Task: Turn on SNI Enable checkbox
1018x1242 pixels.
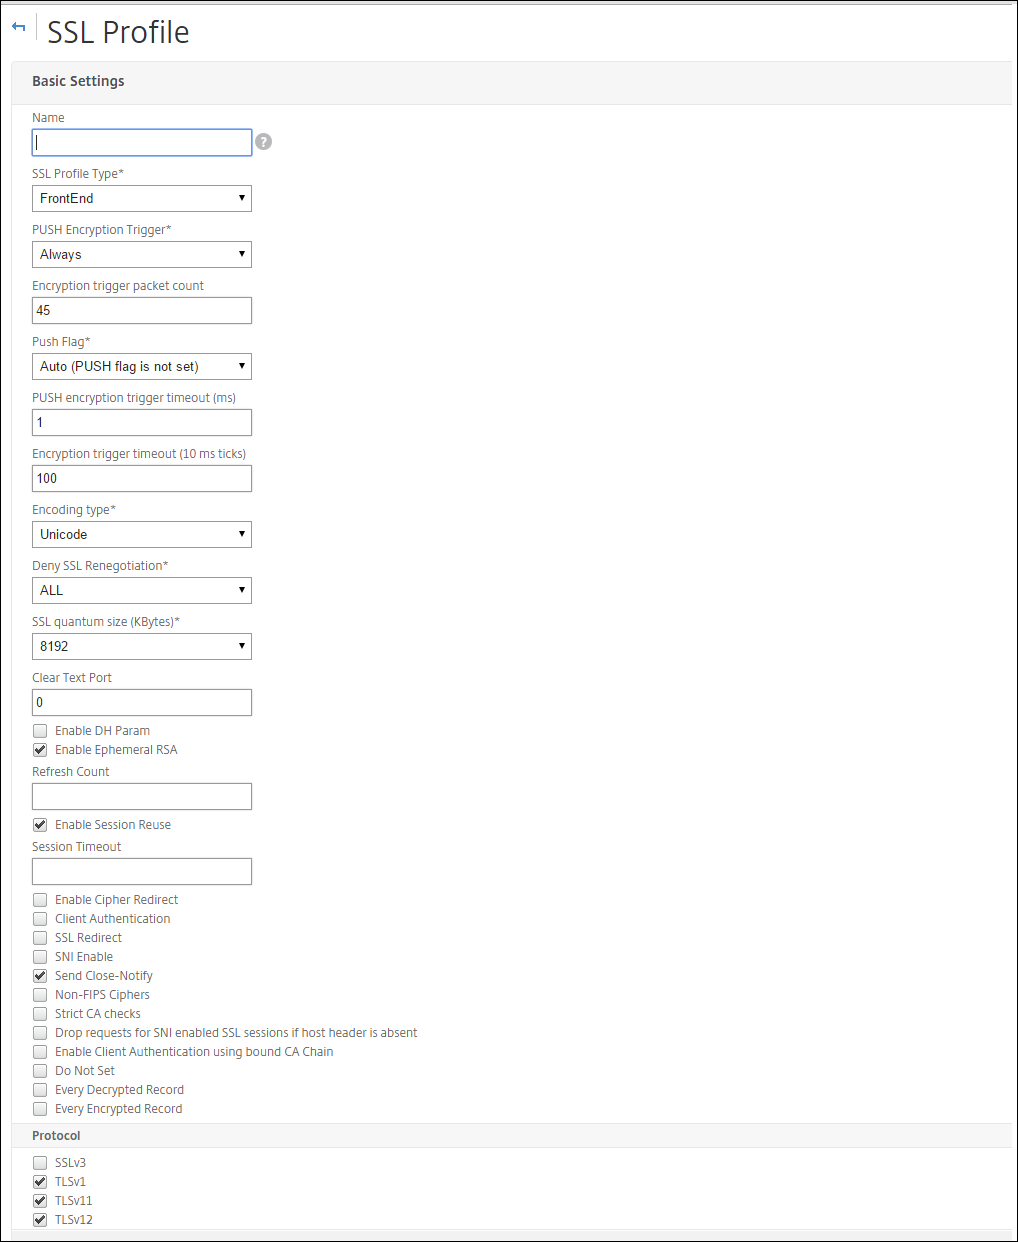Action: coord(40,957)
